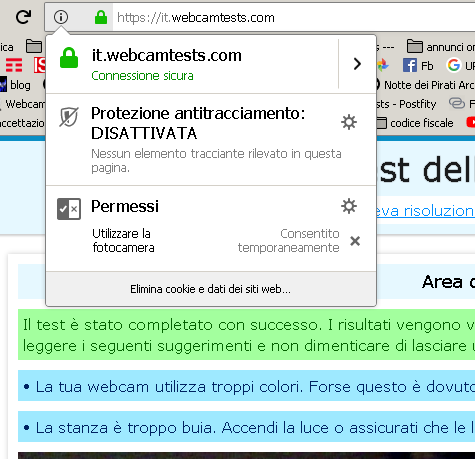Click the risoluzione link on page
The image size is (475, 459).
[424, 211]
